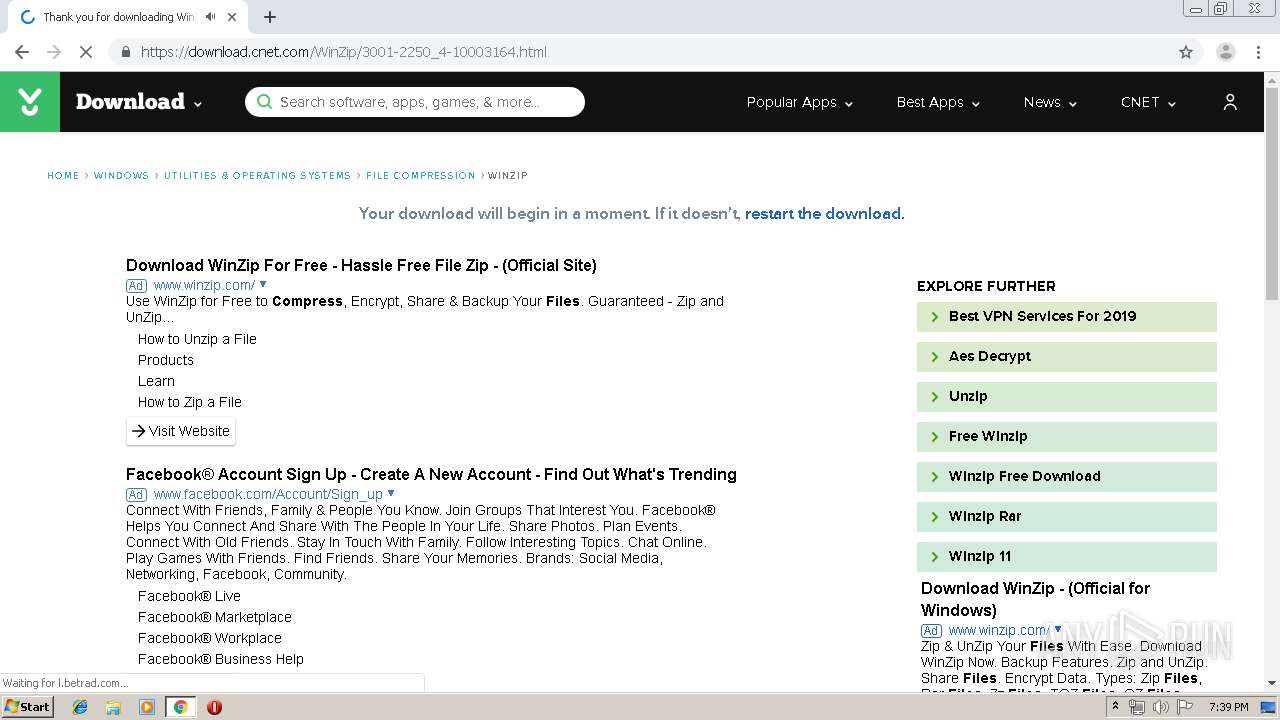Click restart the download link

(823, 213)
